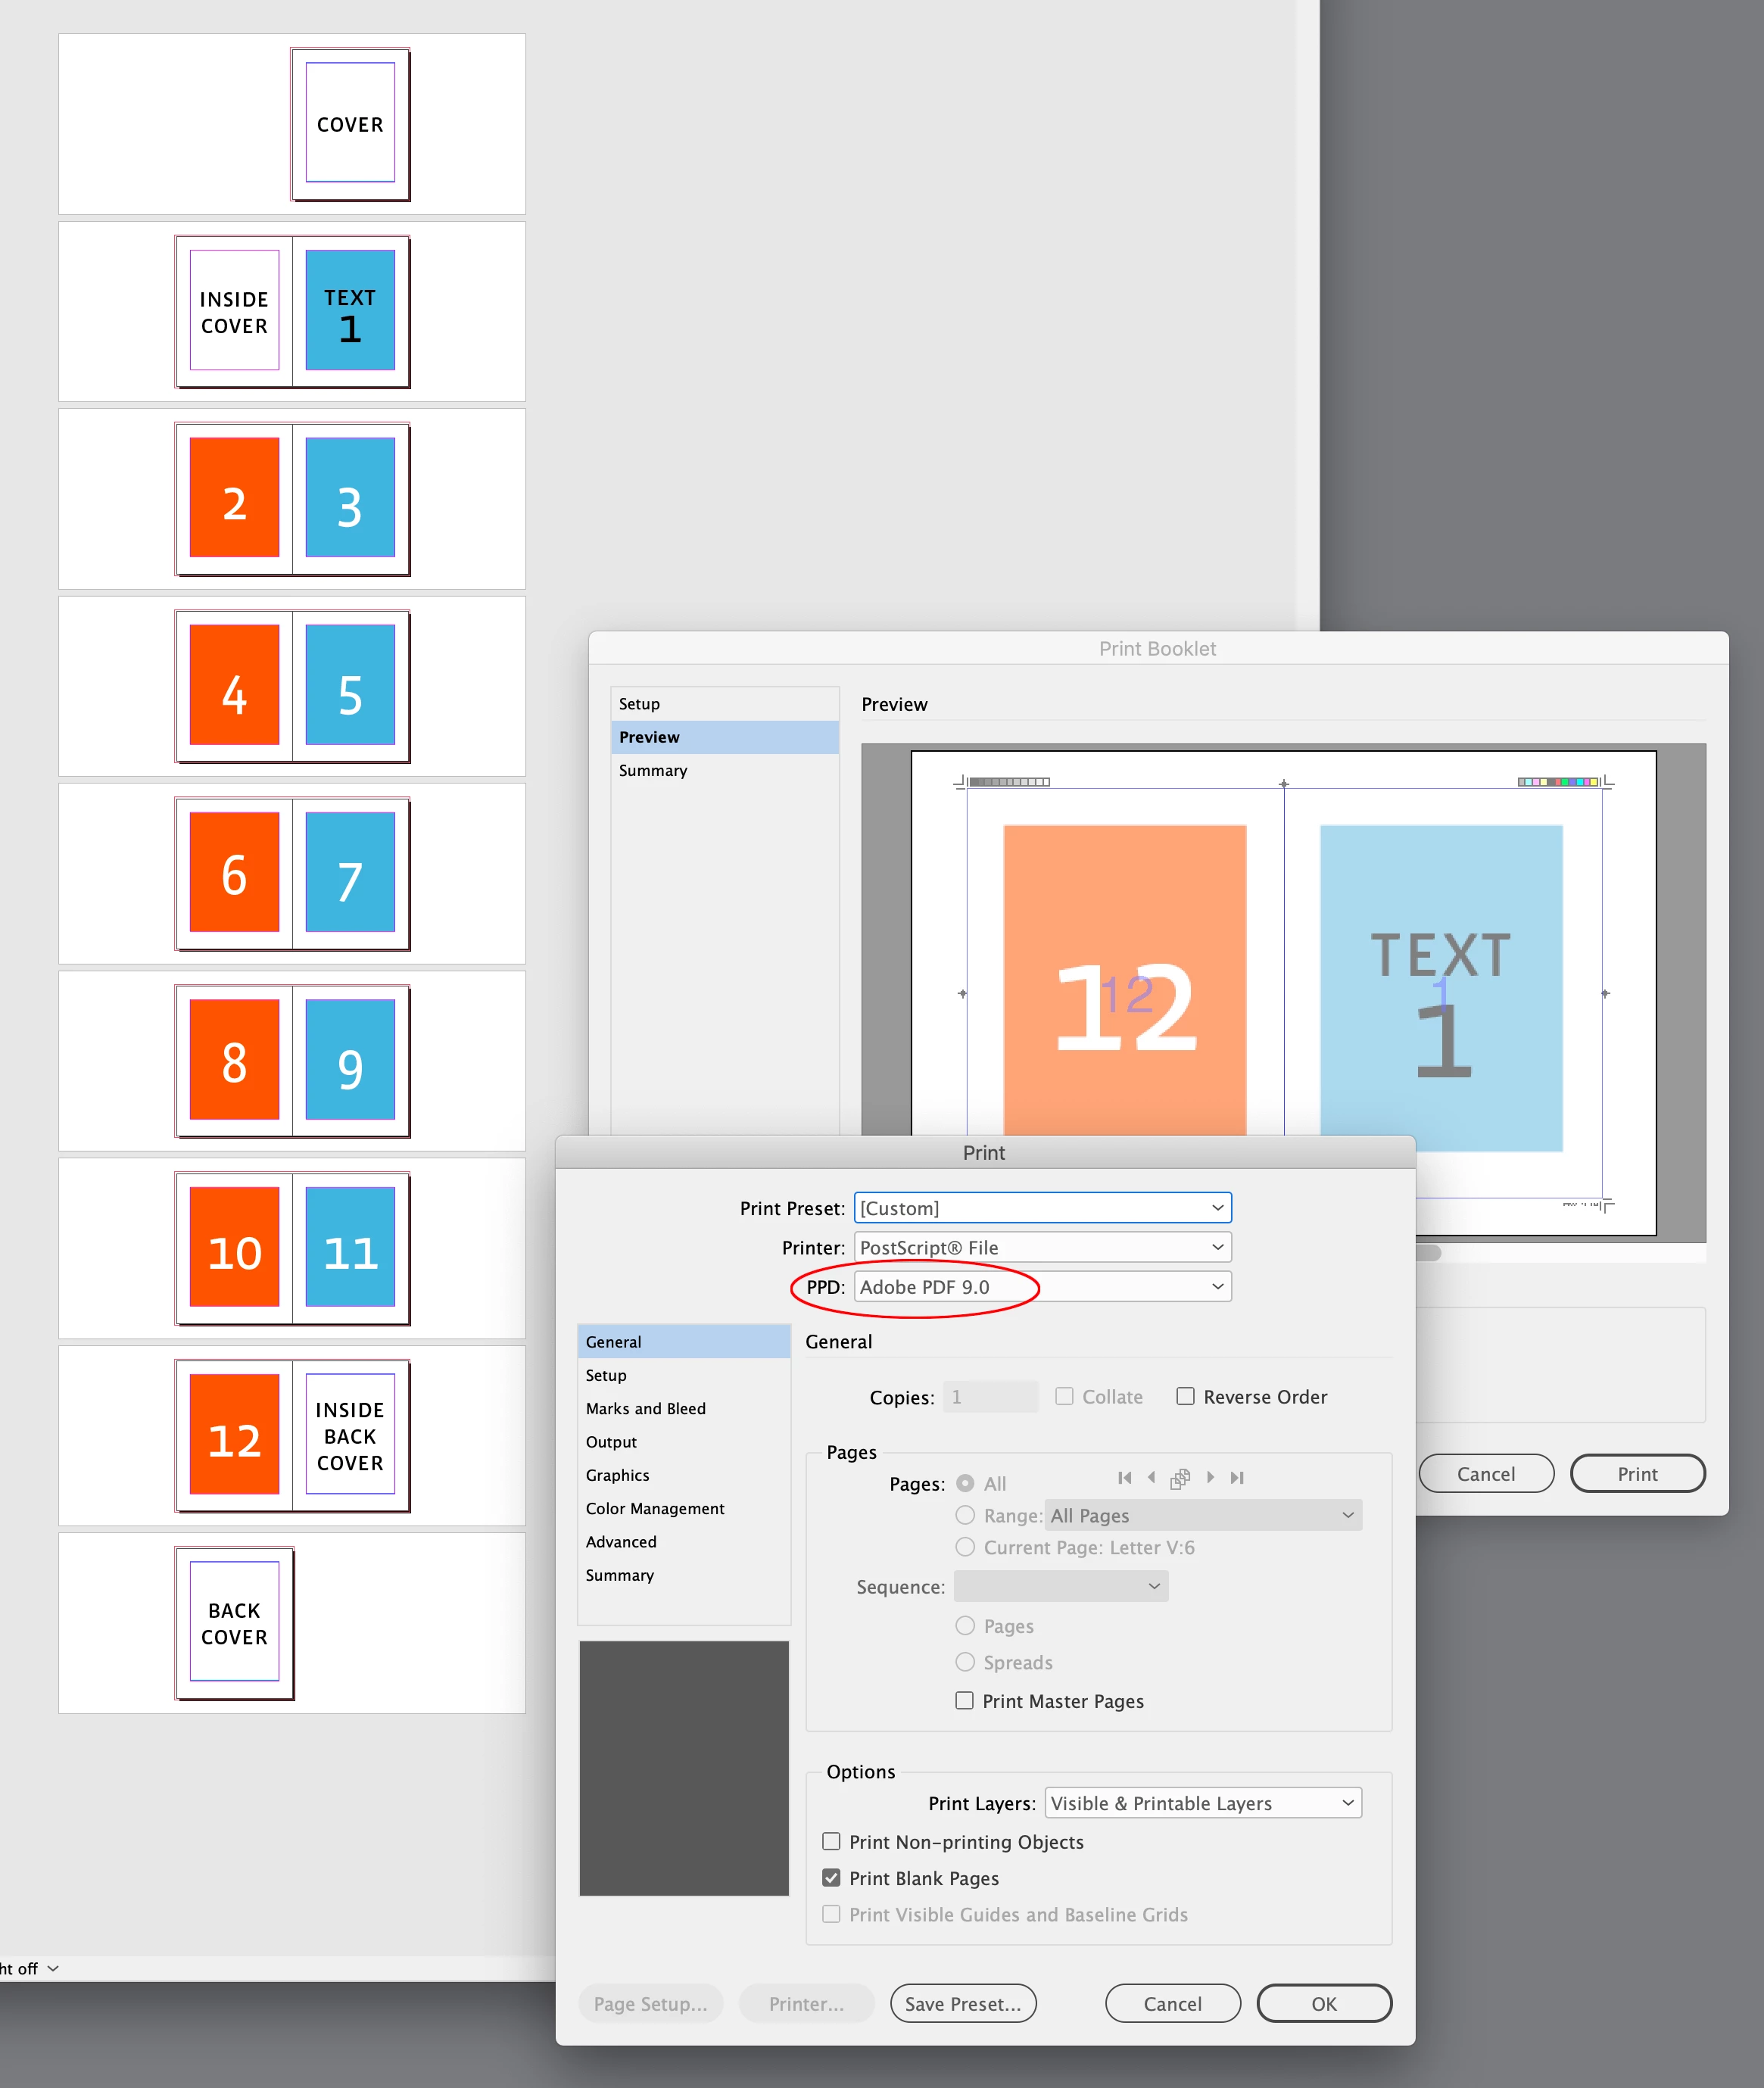
Task: Uncheck Print Blank Pages
Action: tap(831, 1877)
